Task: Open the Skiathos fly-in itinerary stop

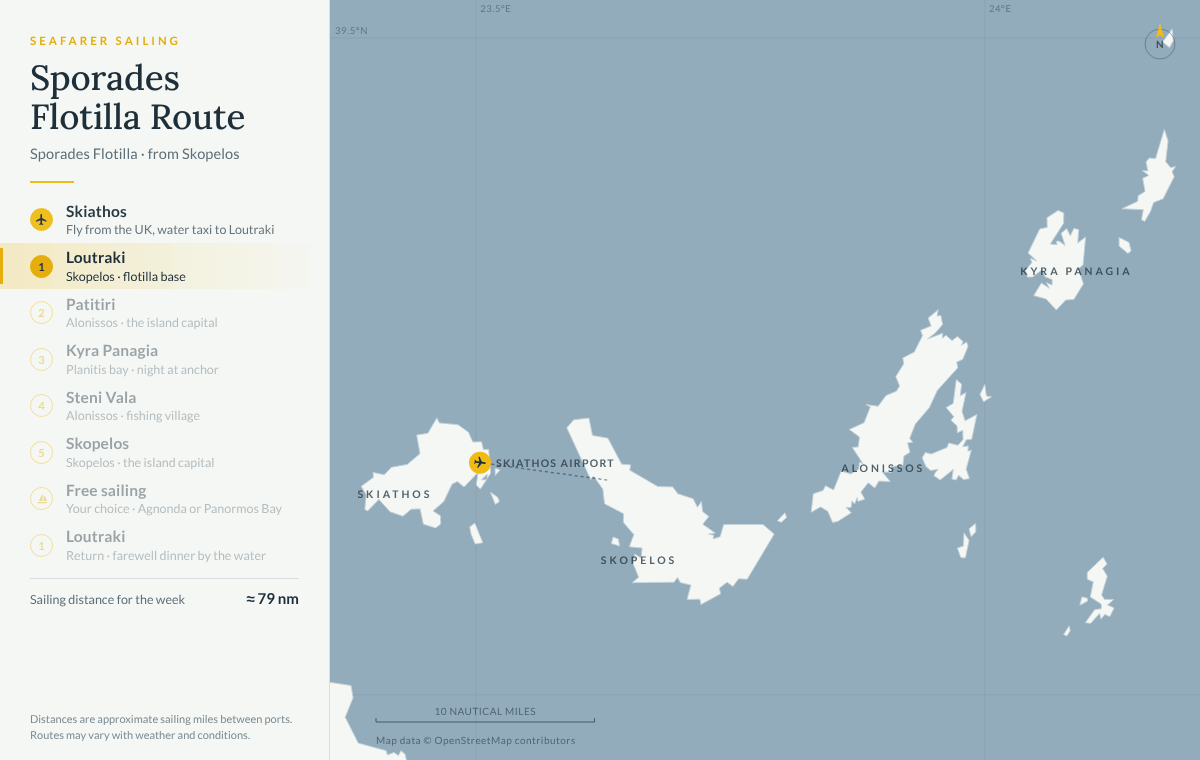Action: tap(156, 220)
